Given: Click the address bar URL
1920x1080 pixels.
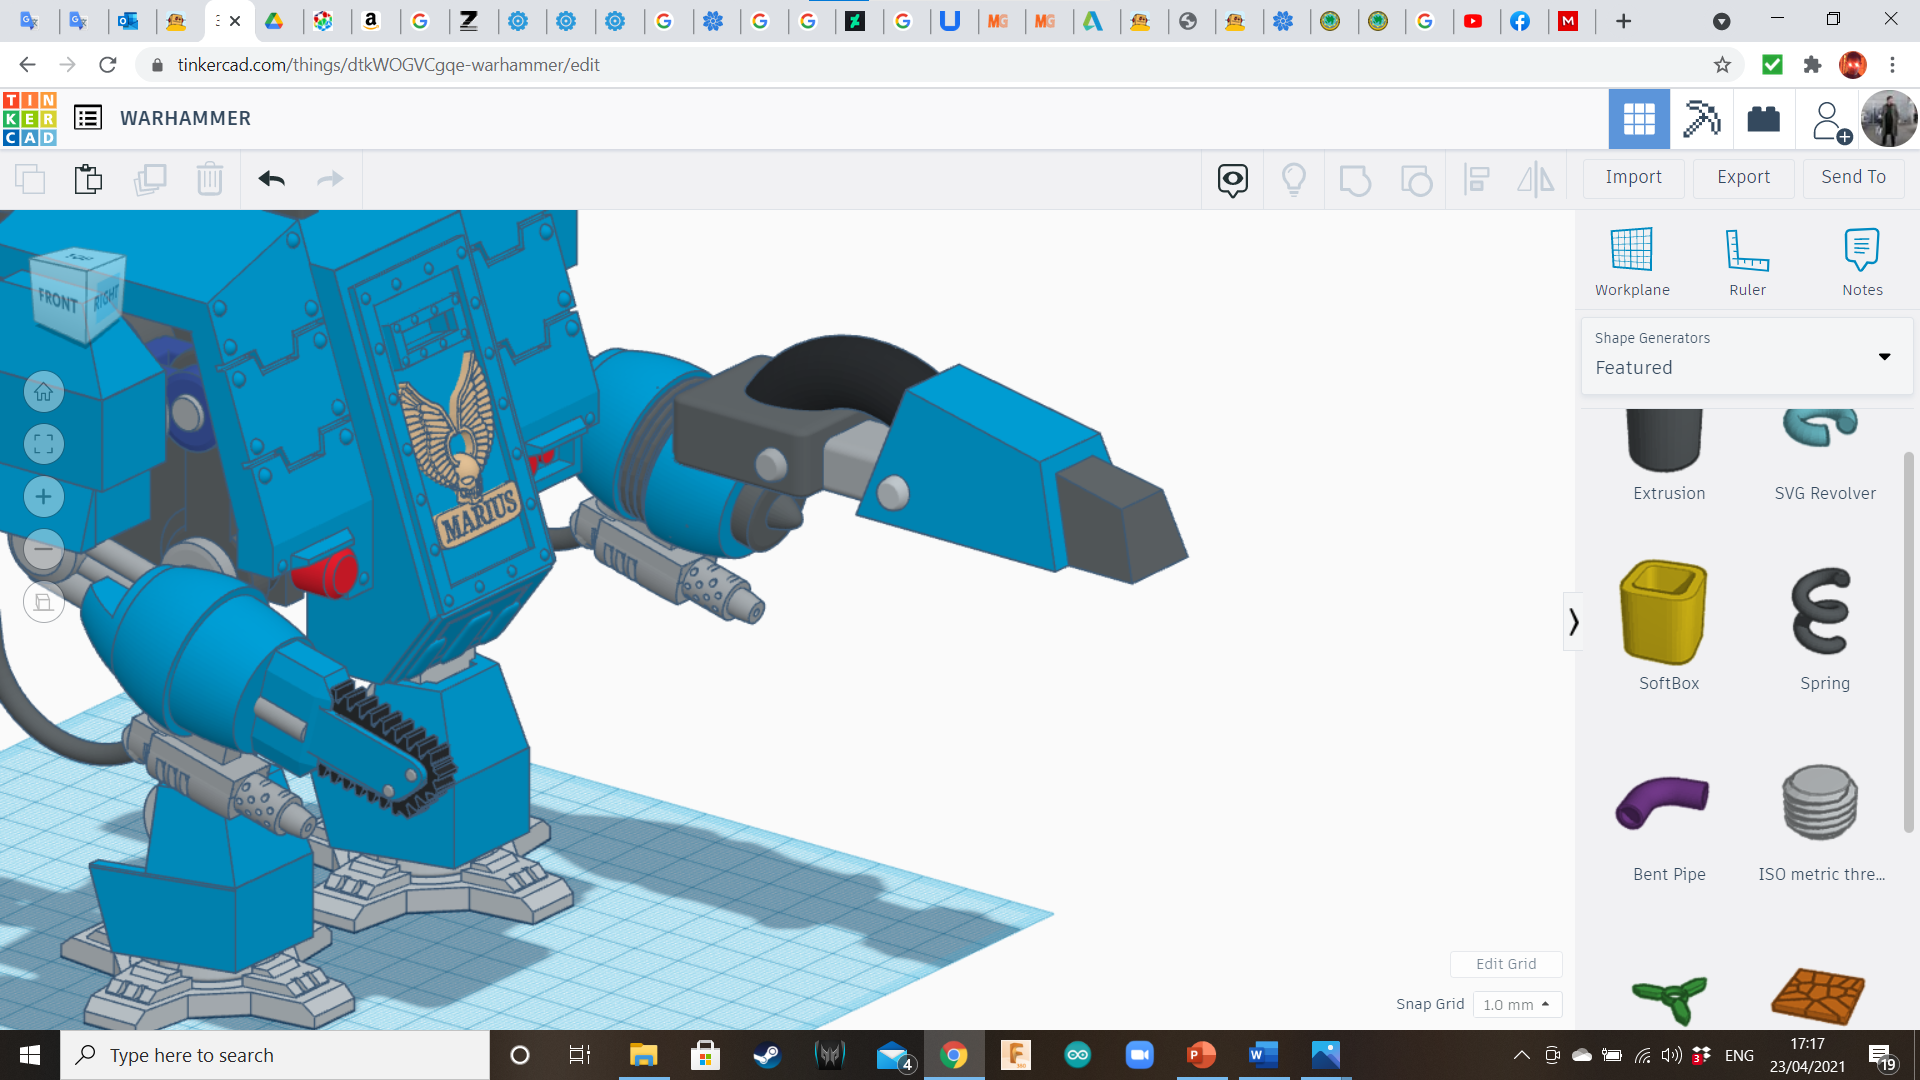Looking at the screenshot, I should tap(388, 65).
